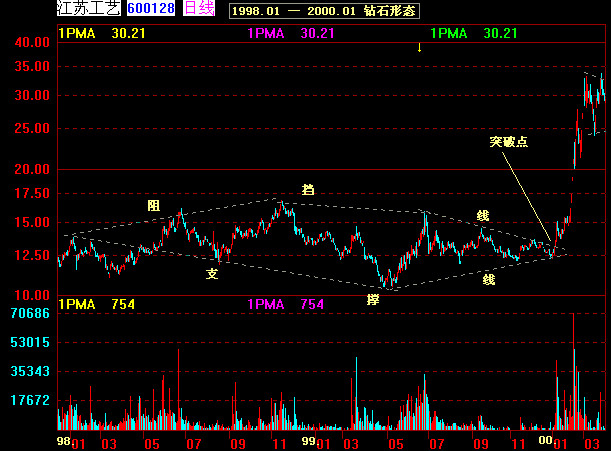
Task: Click the 支 support annotation label
Action: coord(212,273)
